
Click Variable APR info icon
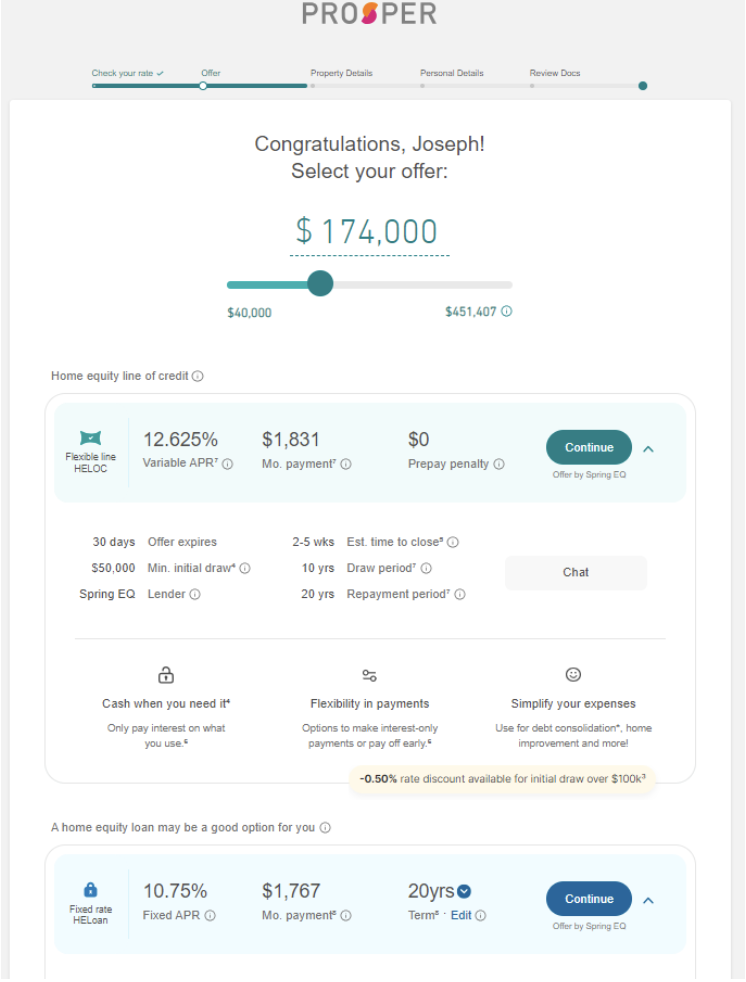(227, 464)
